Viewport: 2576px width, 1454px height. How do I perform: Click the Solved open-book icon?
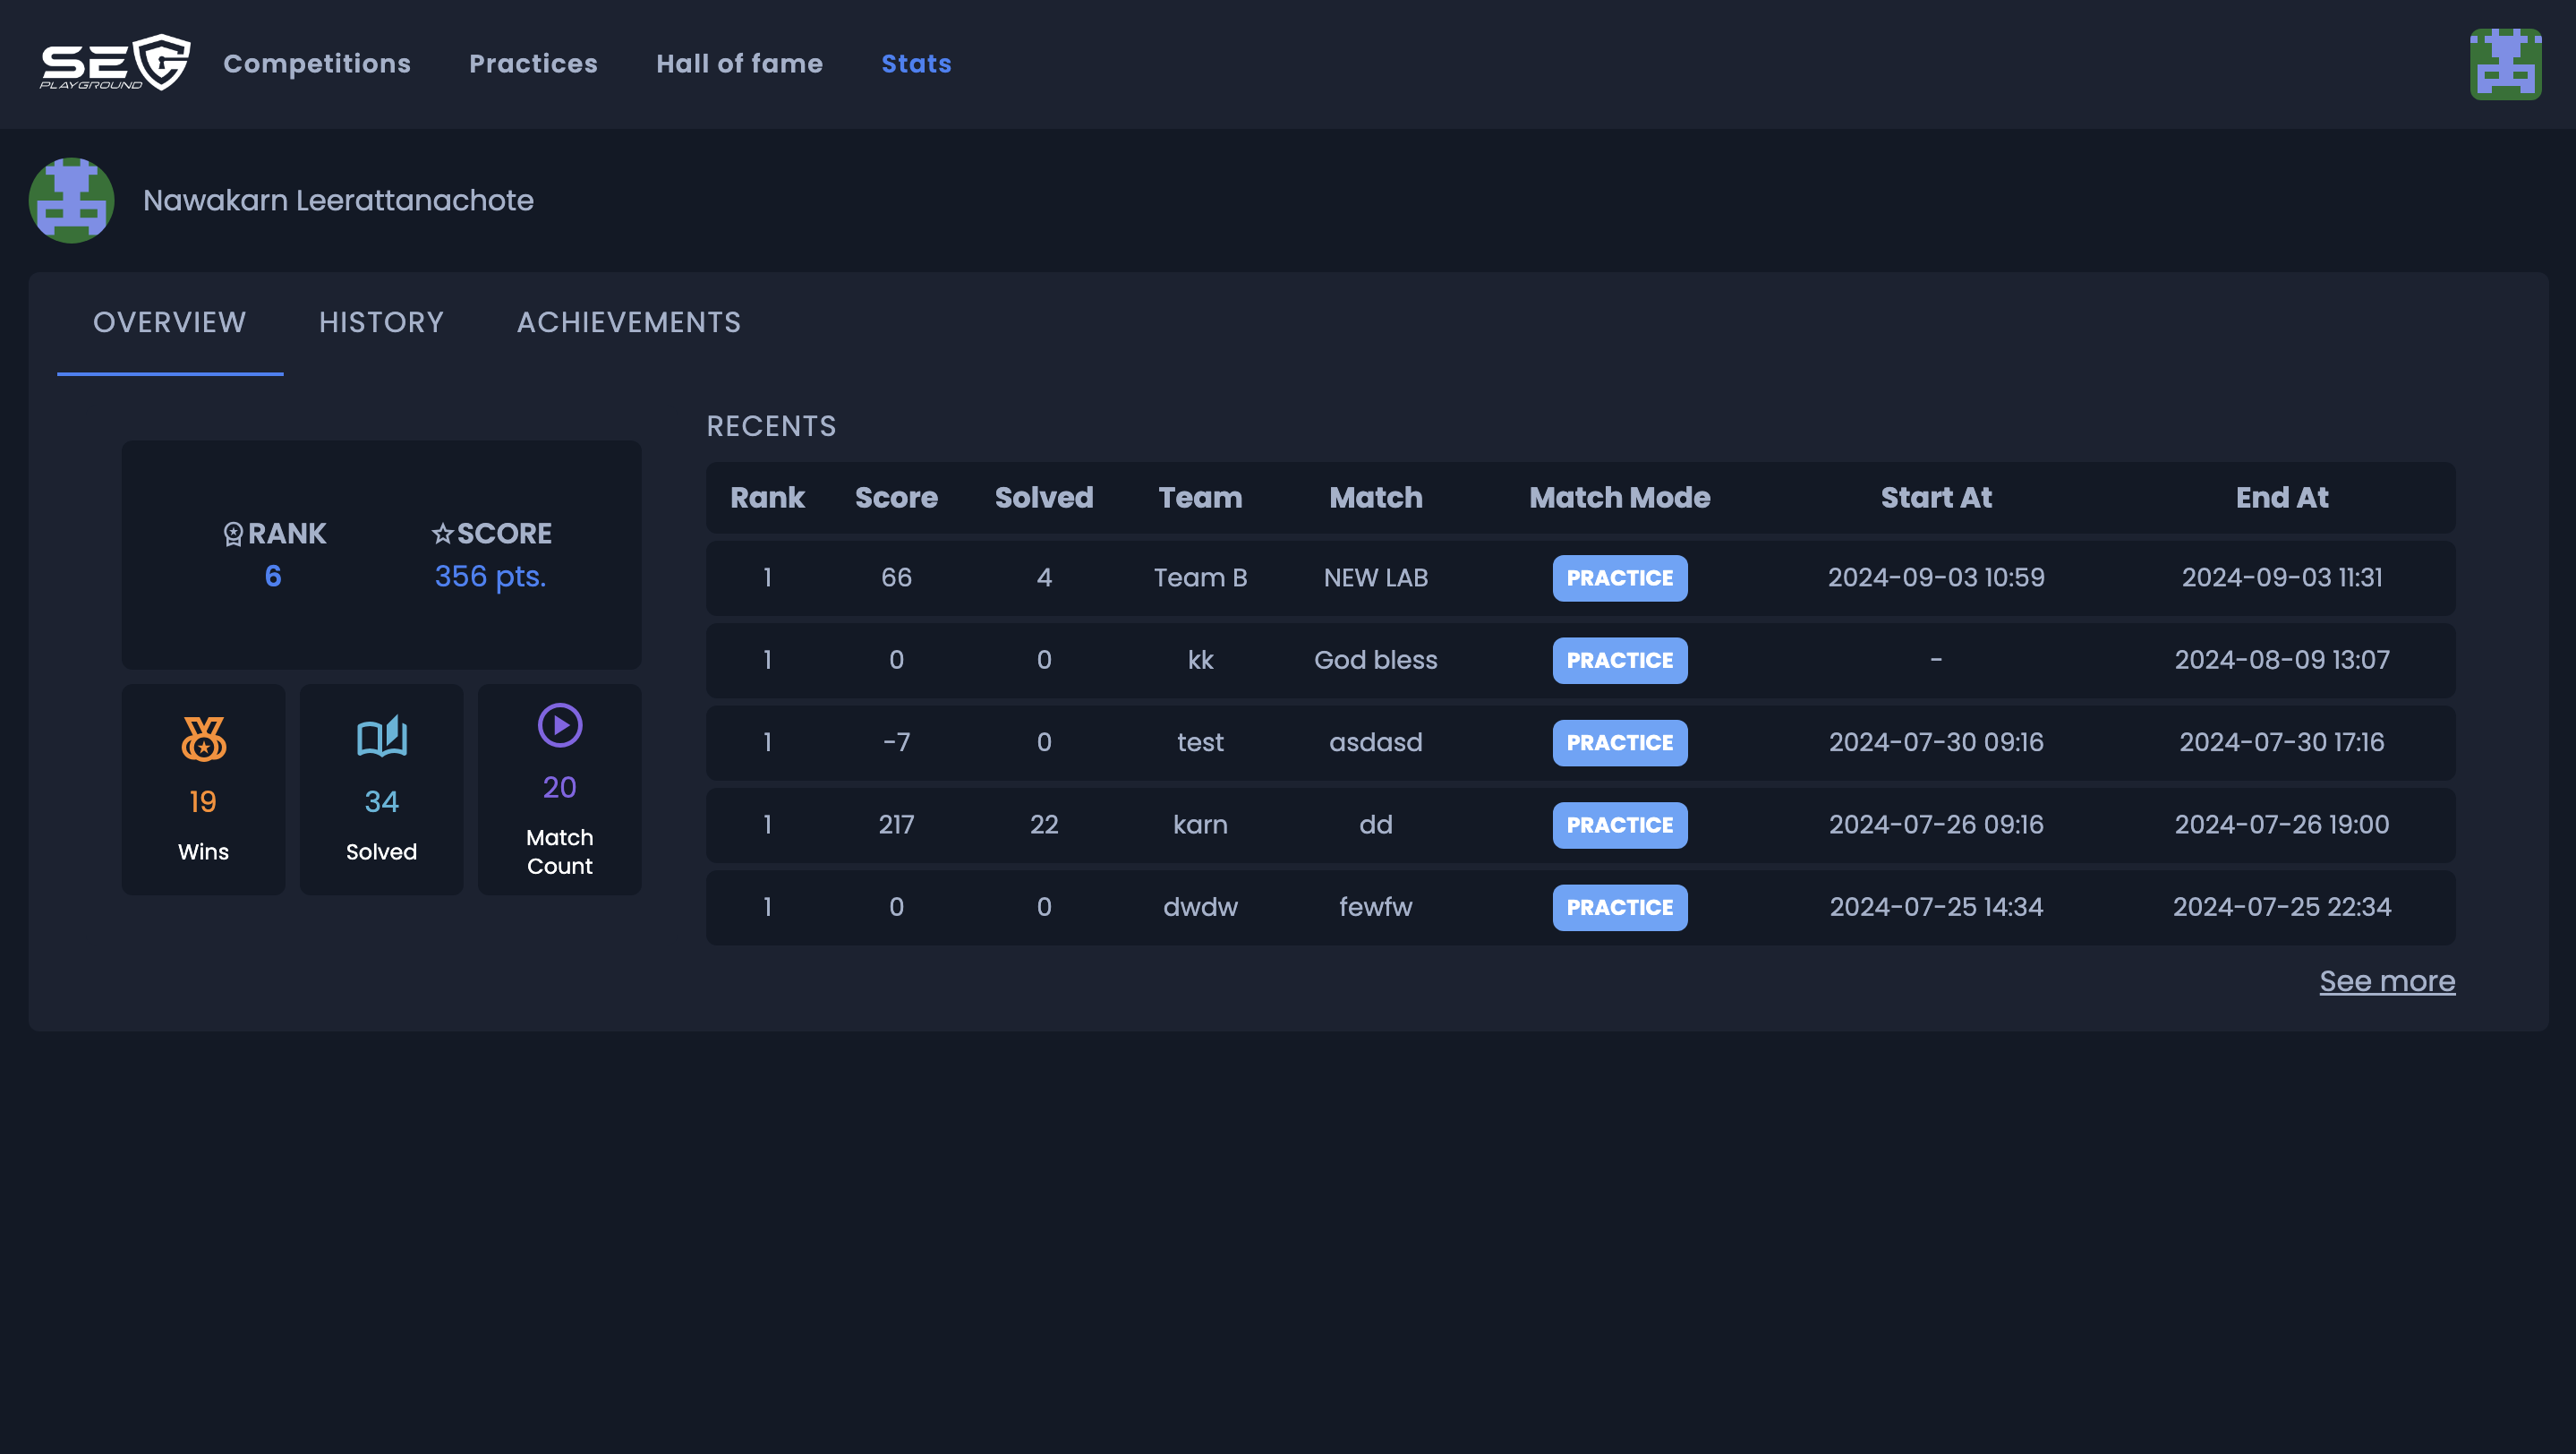pos(381,737)
